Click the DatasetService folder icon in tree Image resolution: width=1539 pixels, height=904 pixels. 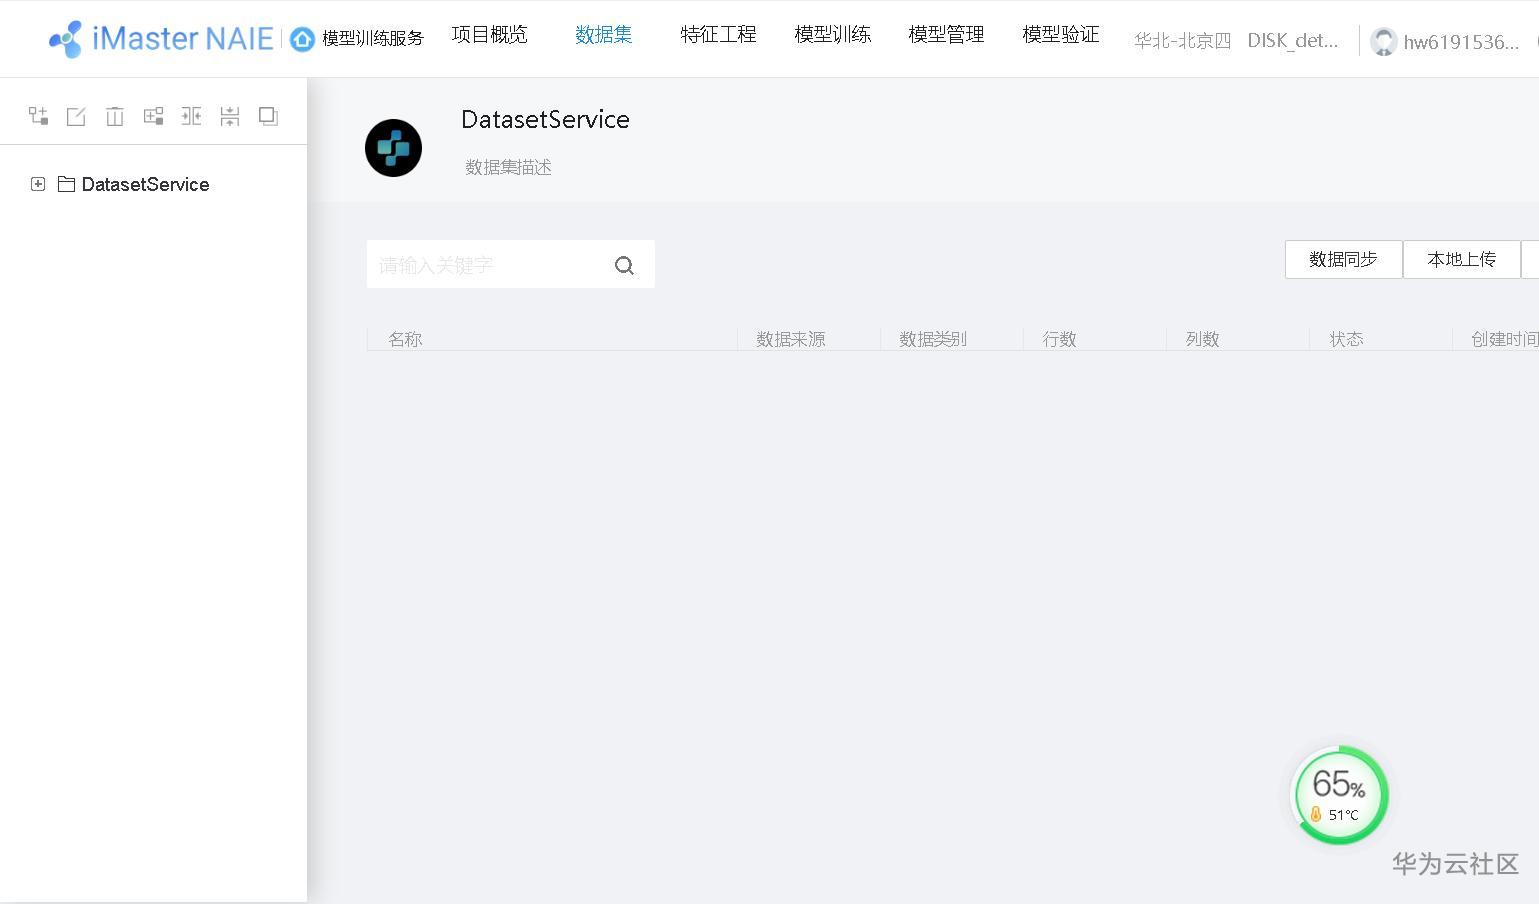pos(67,184)
